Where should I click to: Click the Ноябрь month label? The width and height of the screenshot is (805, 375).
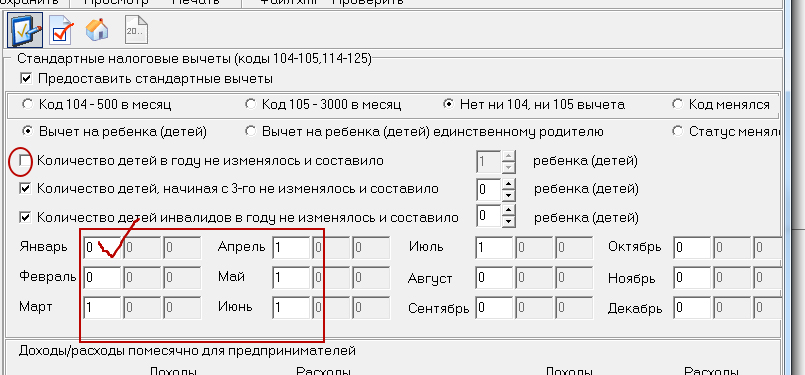click(x=631, y=279)
